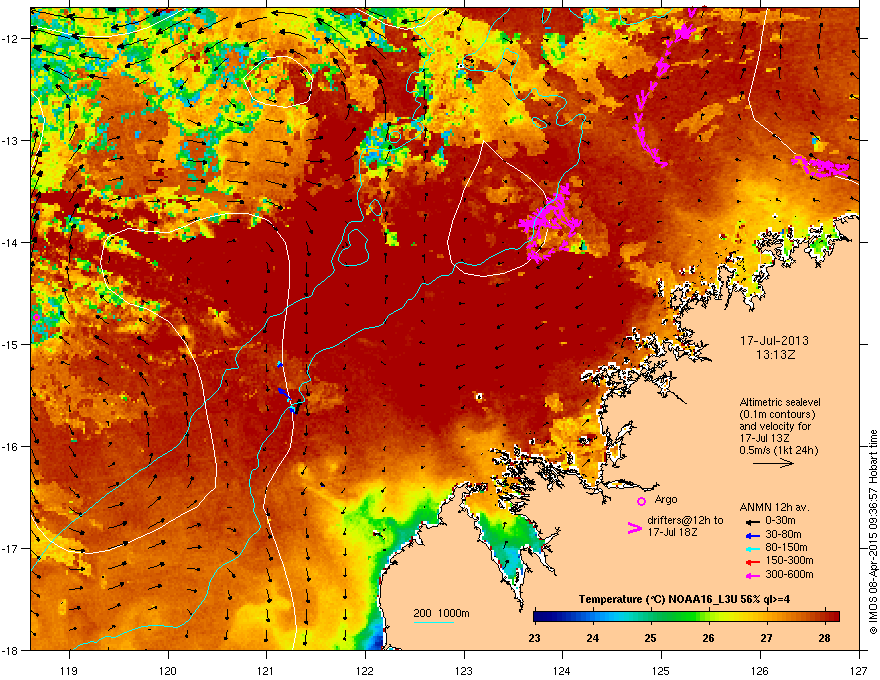
Task: Click the 'drifters@12h to' legend text
Action: coord(685,520)
